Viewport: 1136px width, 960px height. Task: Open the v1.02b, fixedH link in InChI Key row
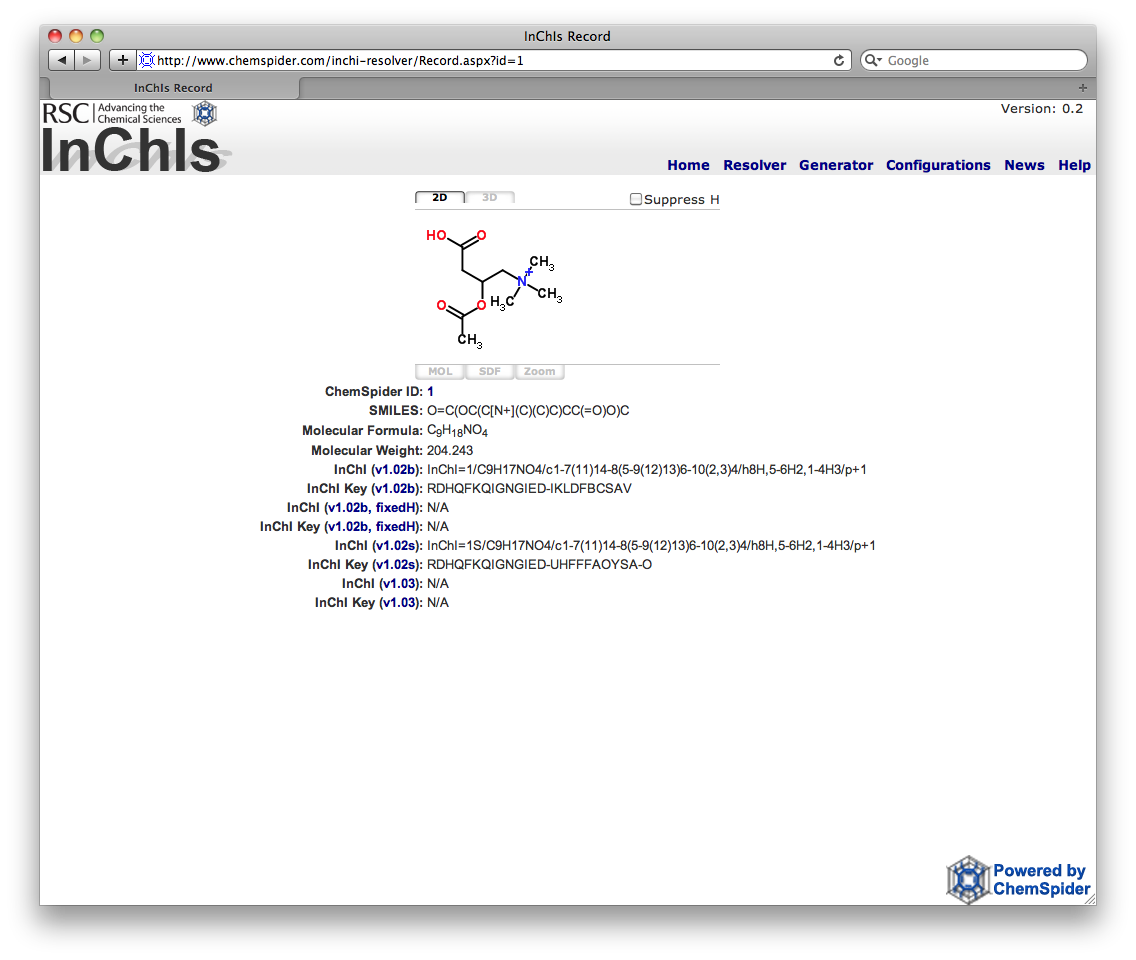coord(372,526)
